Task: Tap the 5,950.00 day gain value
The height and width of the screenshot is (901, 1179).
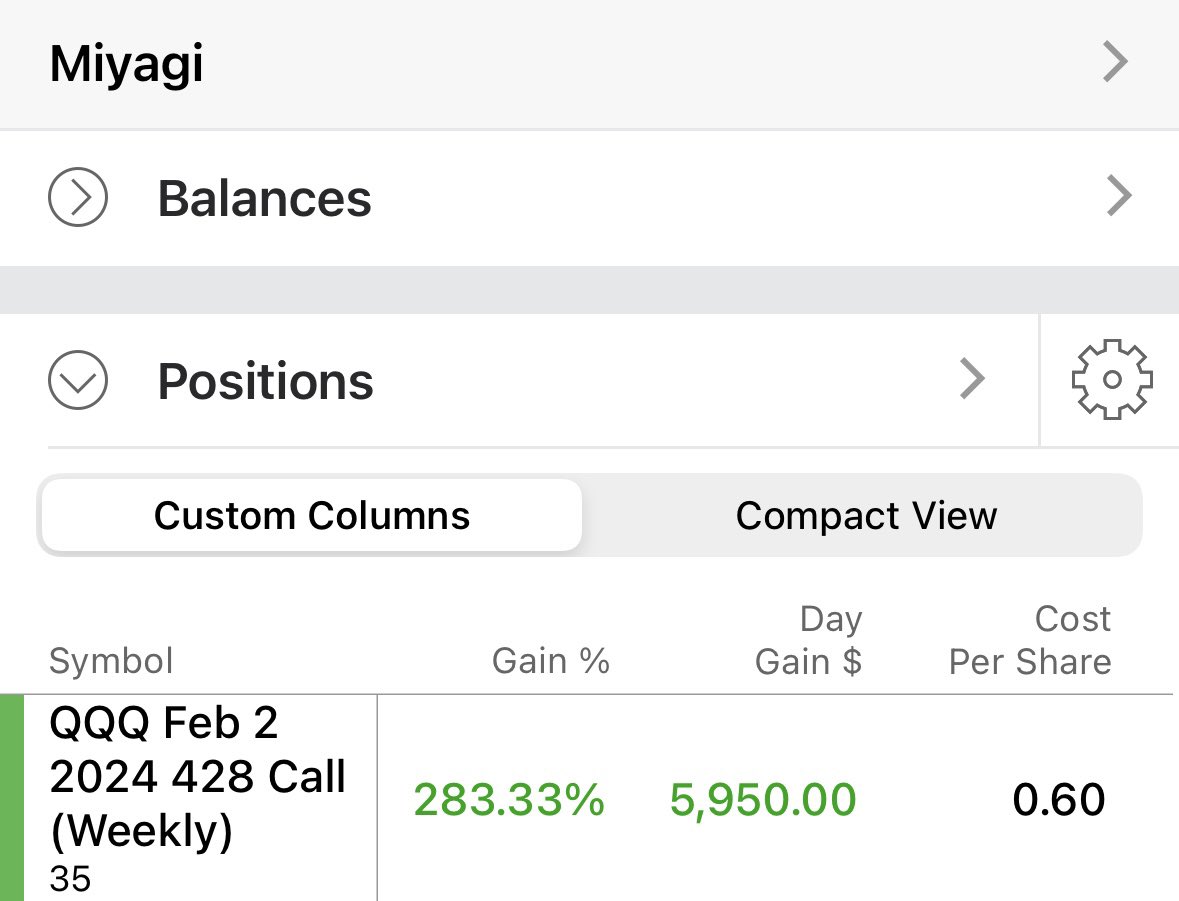Action: click(763, 800)
